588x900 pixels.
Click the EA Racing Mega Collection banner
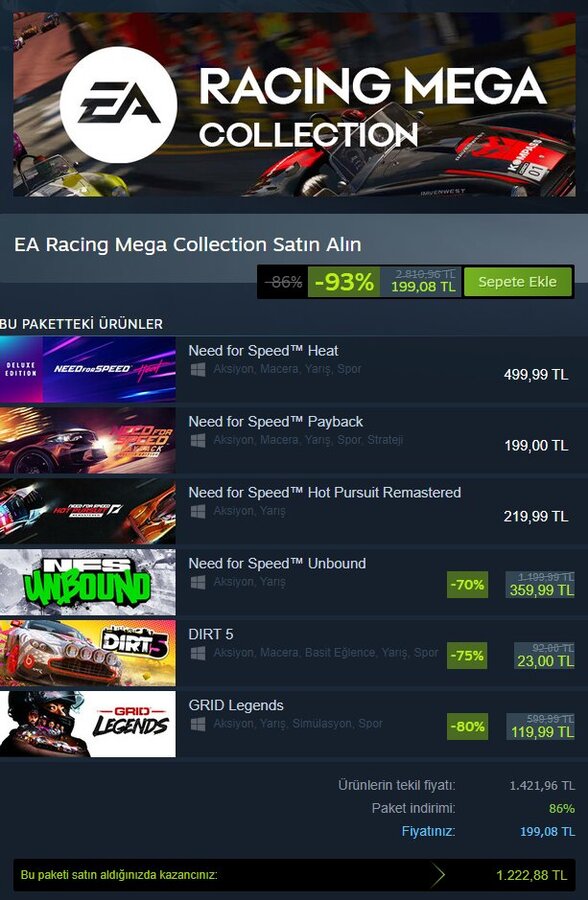(x=294, y=104)
